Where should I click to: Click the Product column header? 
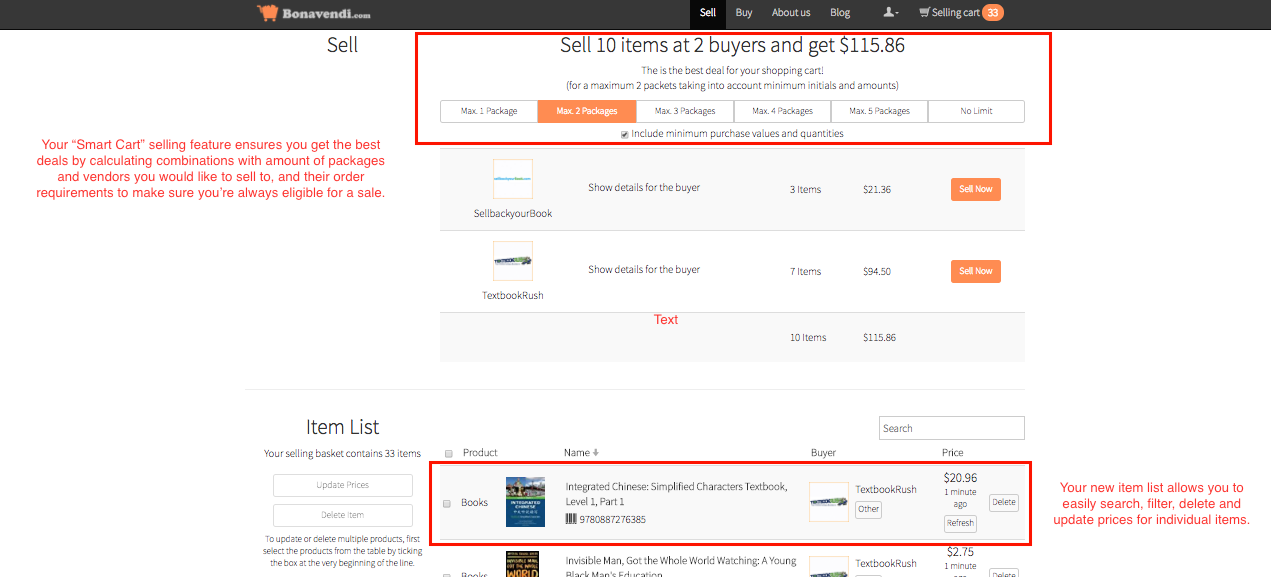pos(480,453)
